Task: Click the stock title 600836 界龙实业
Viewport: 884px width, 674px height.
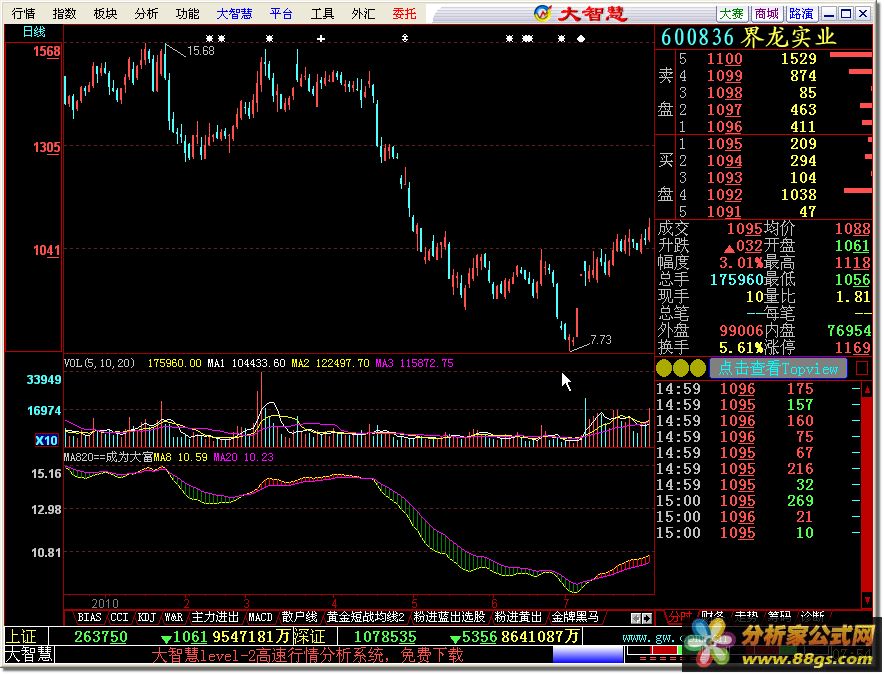Action: pos(748,38)
